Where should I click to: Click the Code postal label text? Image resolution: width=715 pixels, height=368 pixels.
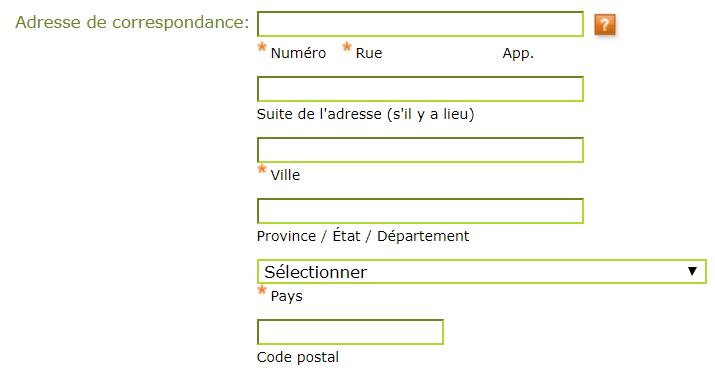pos(298,357)
